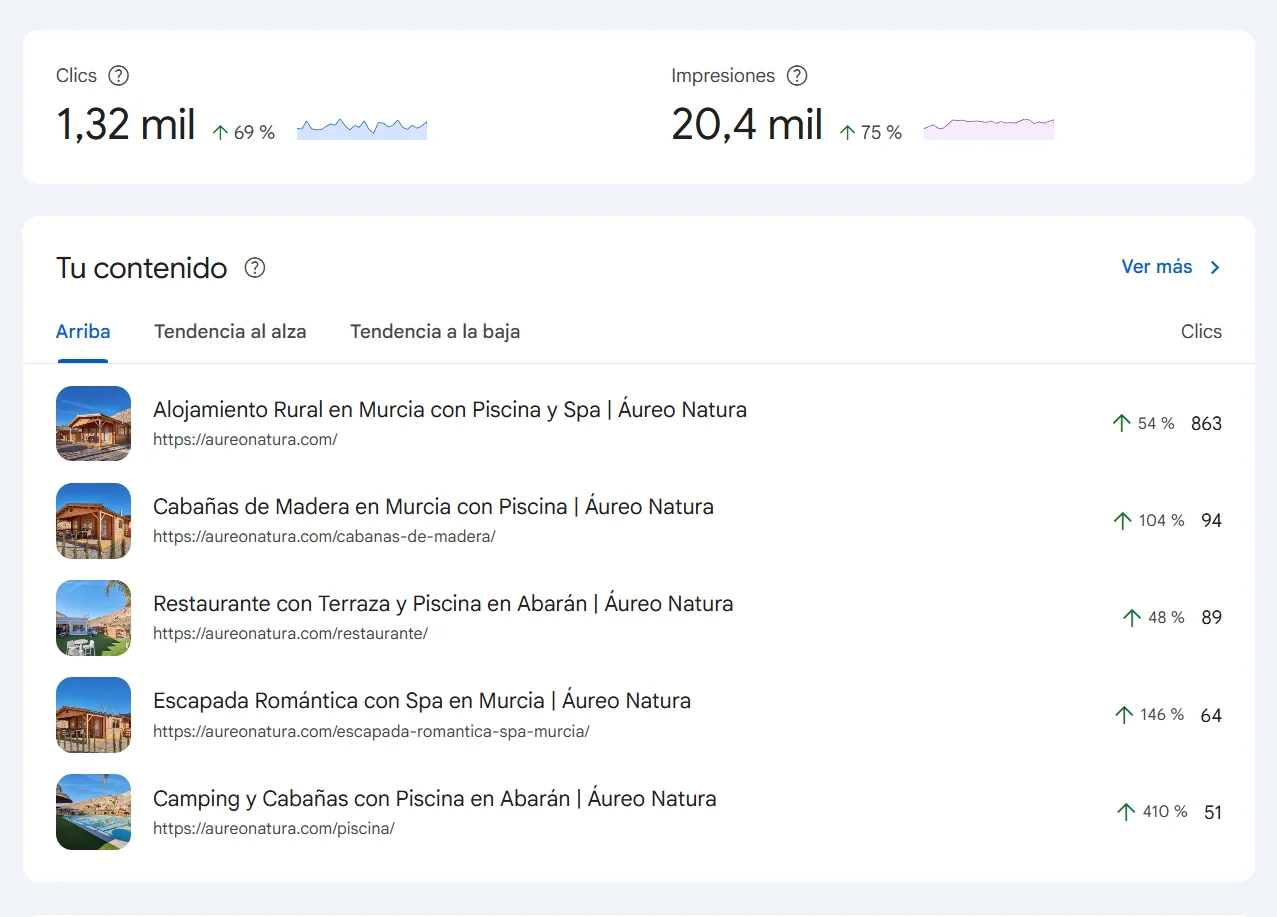Click the 1,32 mil clicks value
This screenshot has height=917, width=1277.
pyautogui.click(x=126, y=125)
